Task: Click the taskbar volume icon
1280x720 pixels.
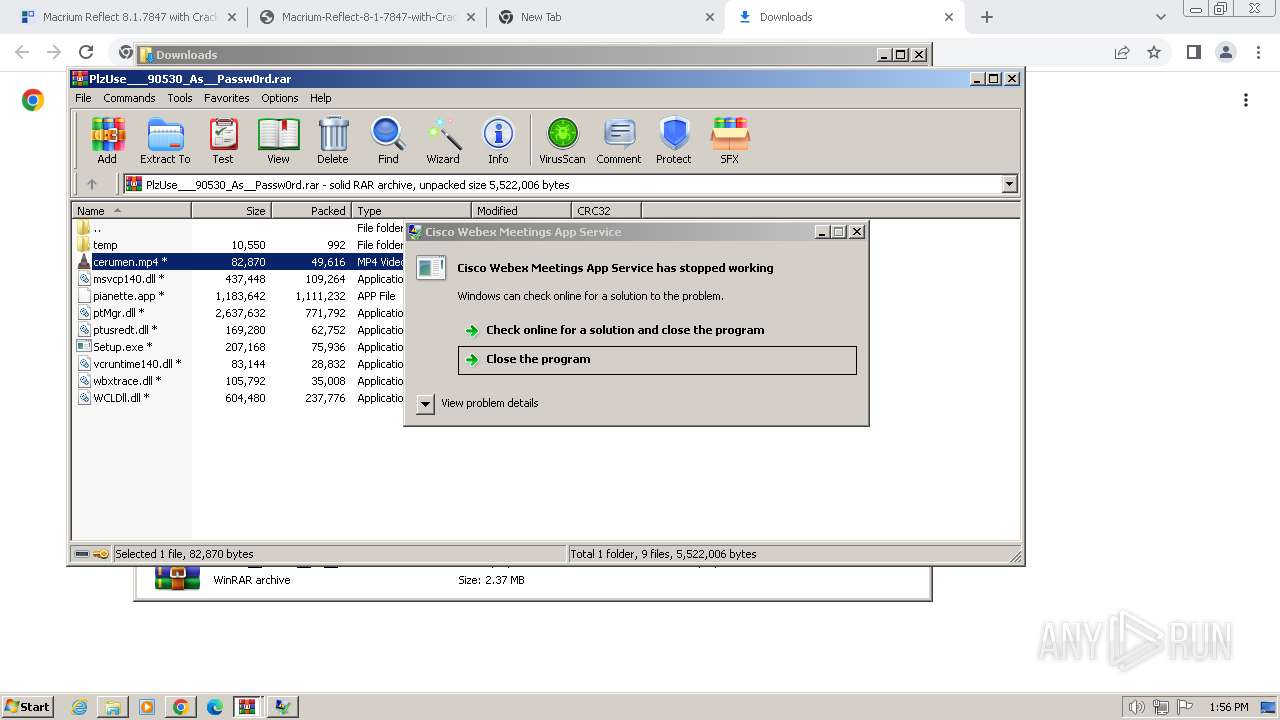Action: tap(1136, 707)
